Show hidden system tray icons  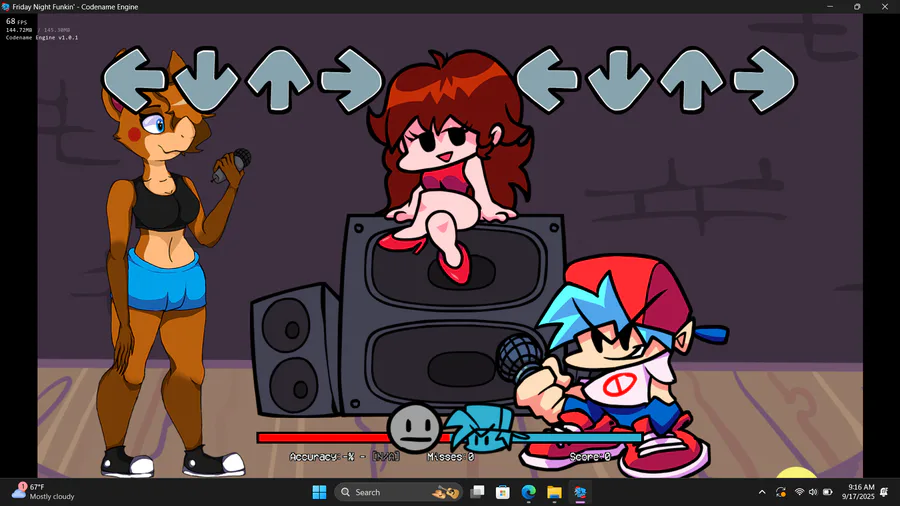(x=762, y=492)
